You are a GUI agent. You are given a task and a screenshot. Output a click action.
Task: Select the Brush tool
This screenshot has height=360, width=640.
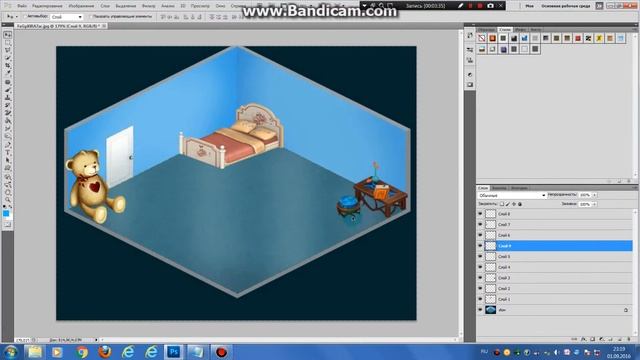pos(7,90)
